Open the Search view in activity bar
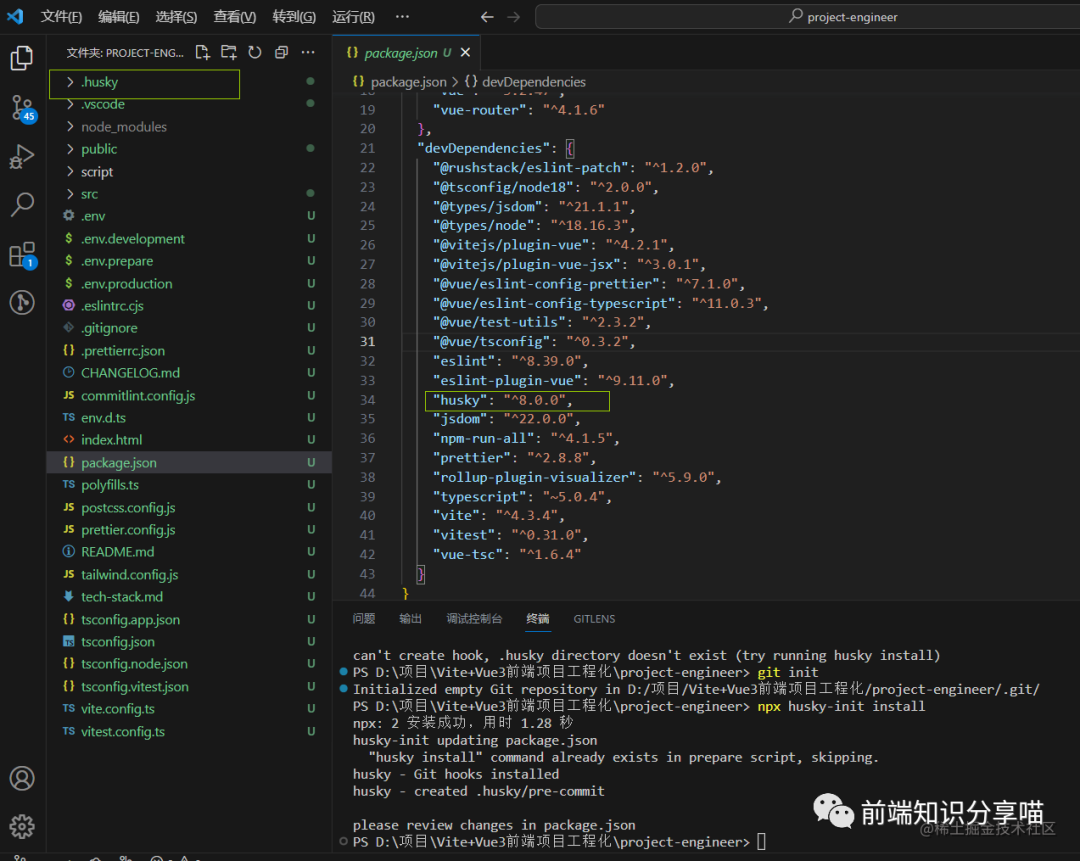Viewport: 1080px width, 861px height. 22,205
